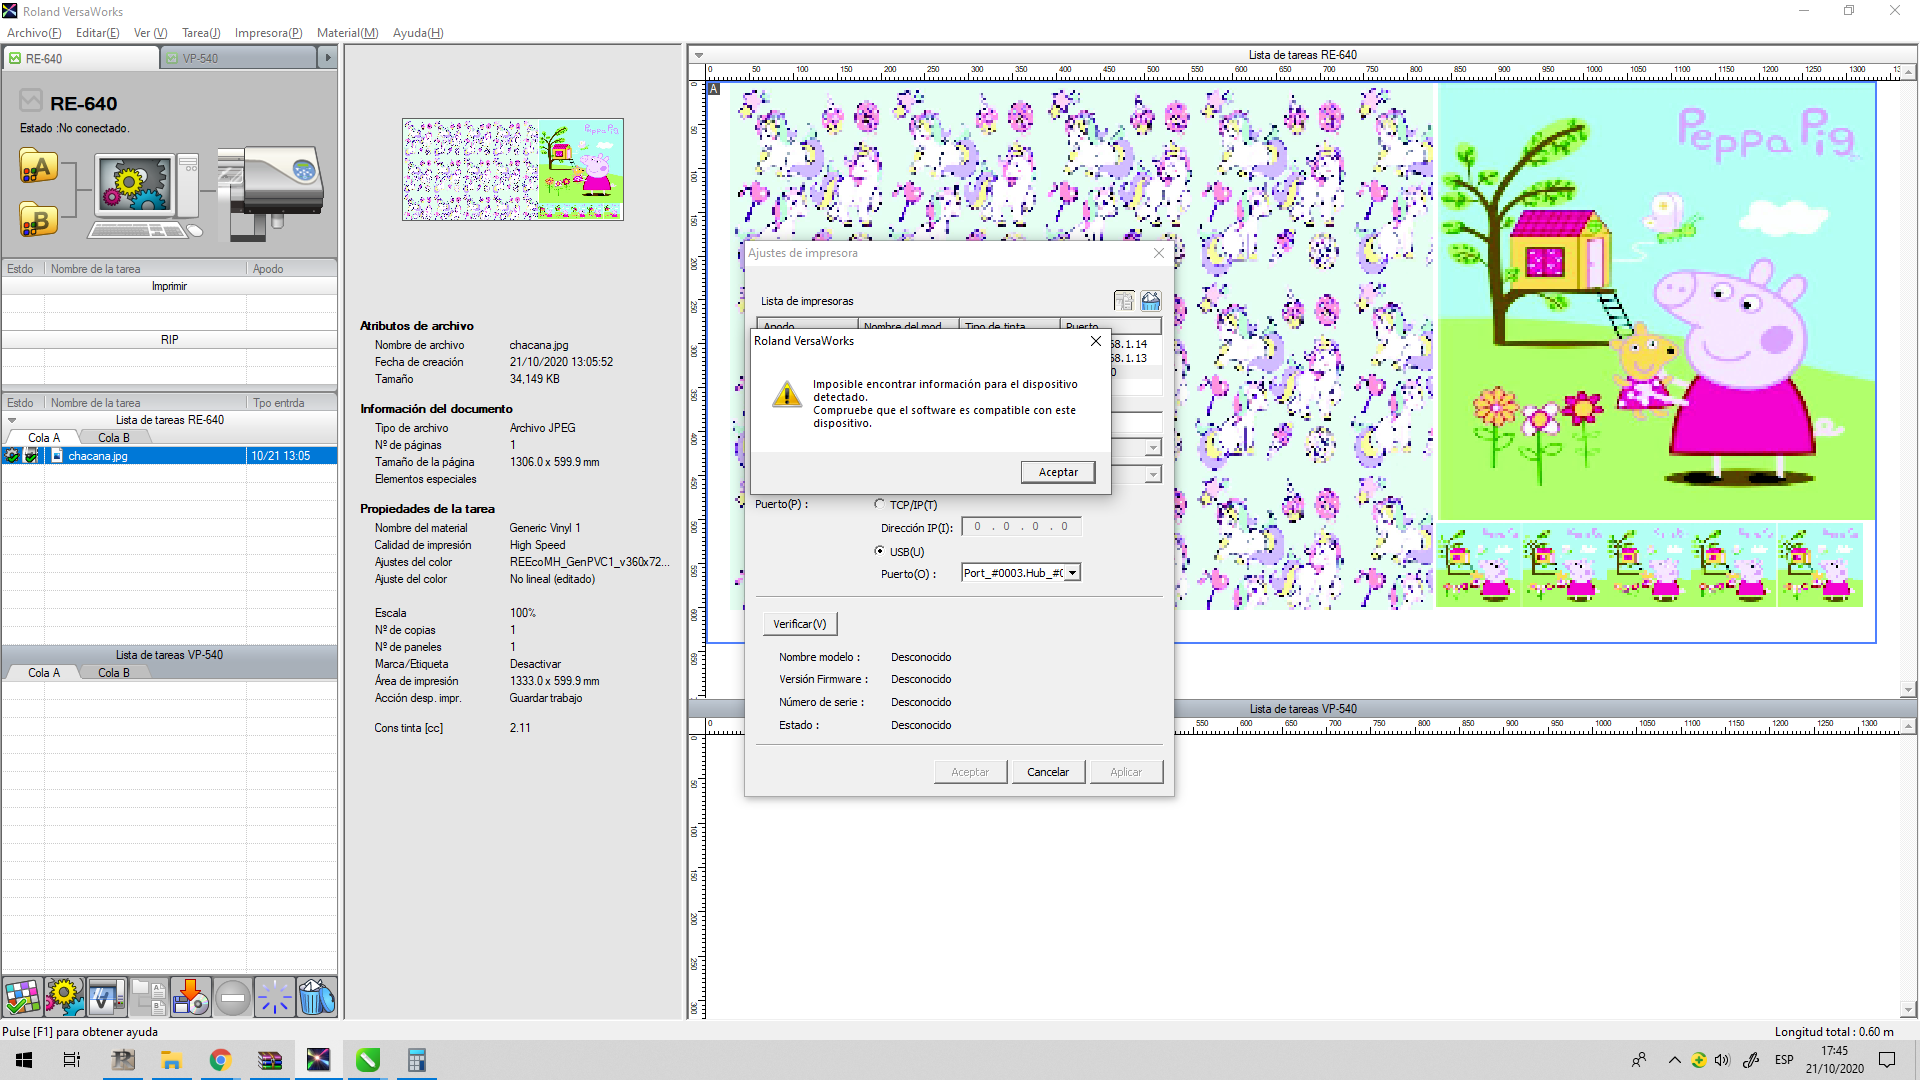Click the warning triangle icon in error dialog
The image size is (1920, 1080).
787,394
